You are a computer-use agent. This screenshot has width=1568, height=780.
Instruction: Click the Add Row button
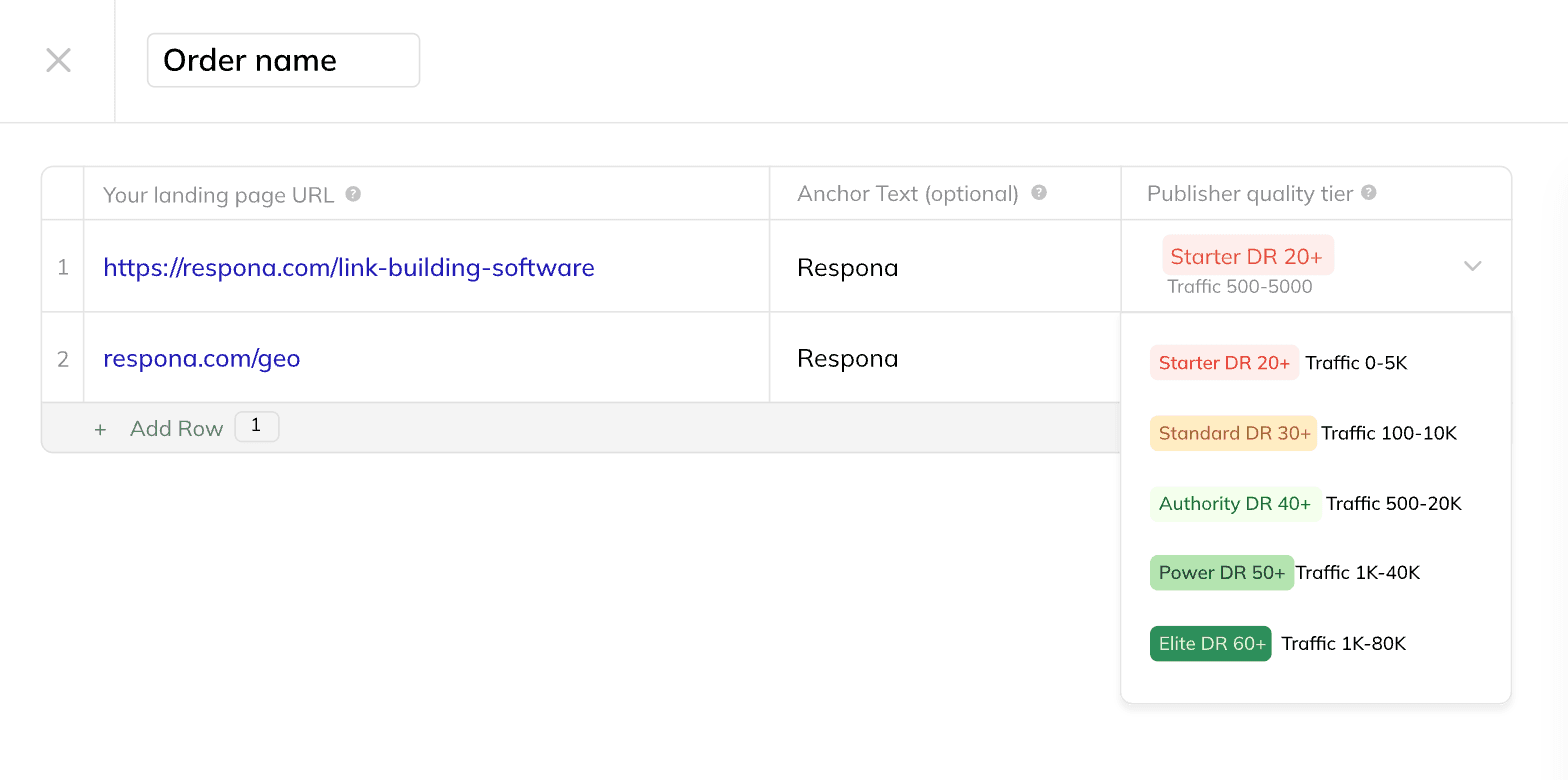coord(176,428)
